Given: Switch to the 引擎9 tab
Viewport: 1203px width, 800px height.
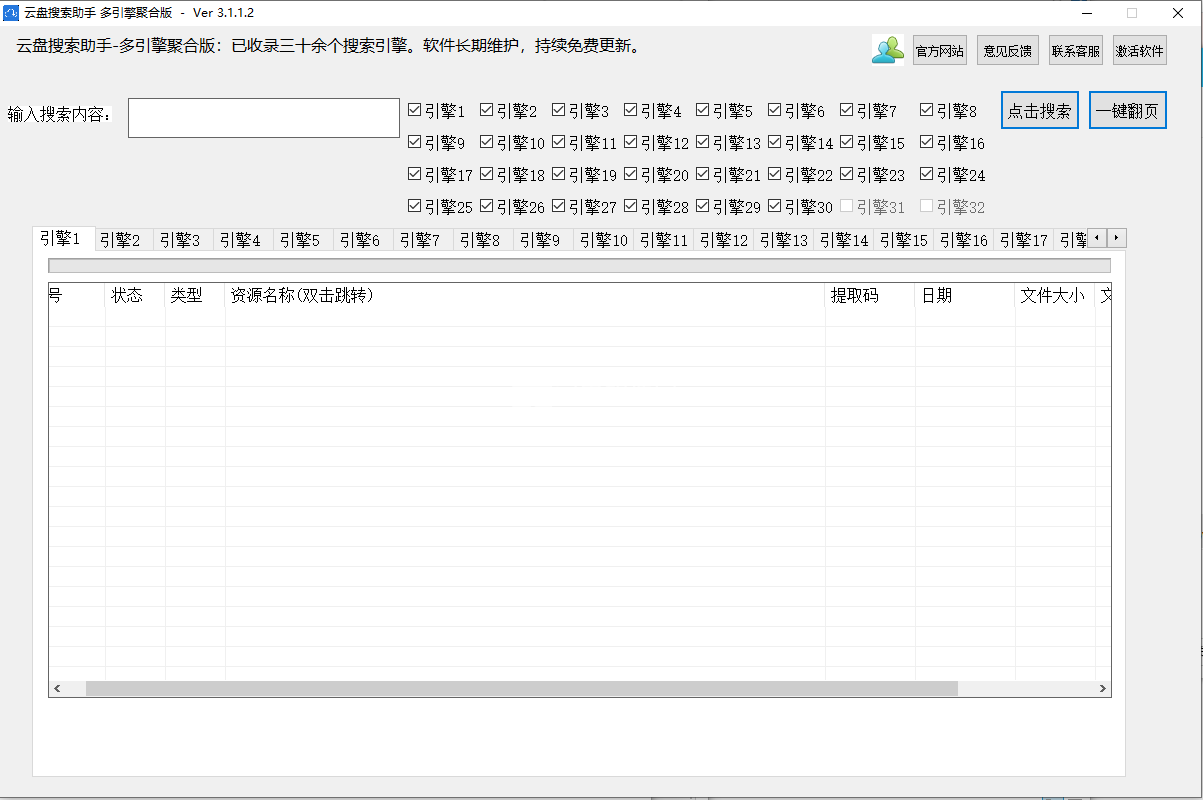Looking at the screenshot, I should tap(544, 240).
